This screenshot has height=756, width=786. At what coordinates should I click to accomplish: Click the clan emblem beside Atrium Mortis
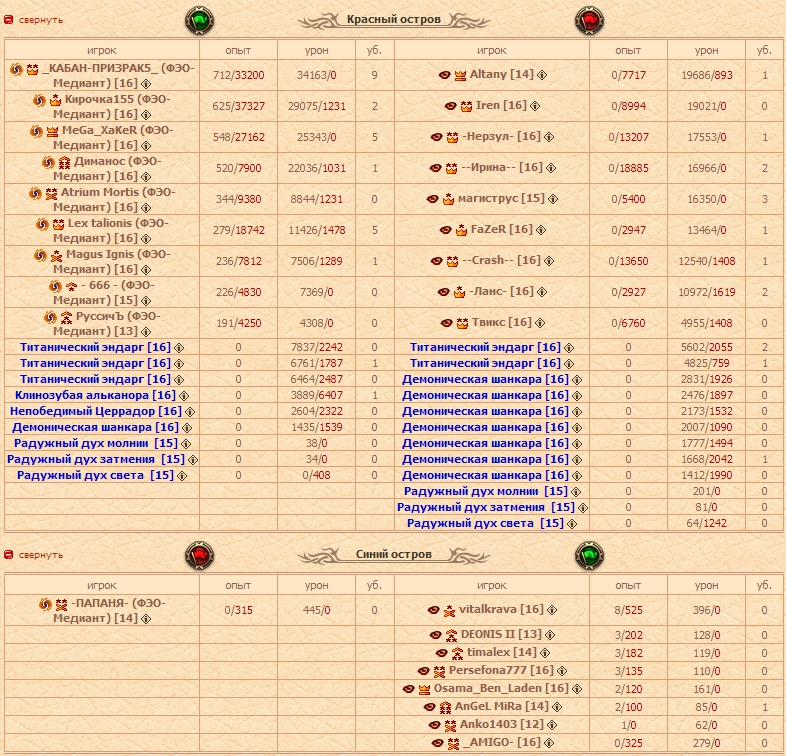tap(35, 193)
